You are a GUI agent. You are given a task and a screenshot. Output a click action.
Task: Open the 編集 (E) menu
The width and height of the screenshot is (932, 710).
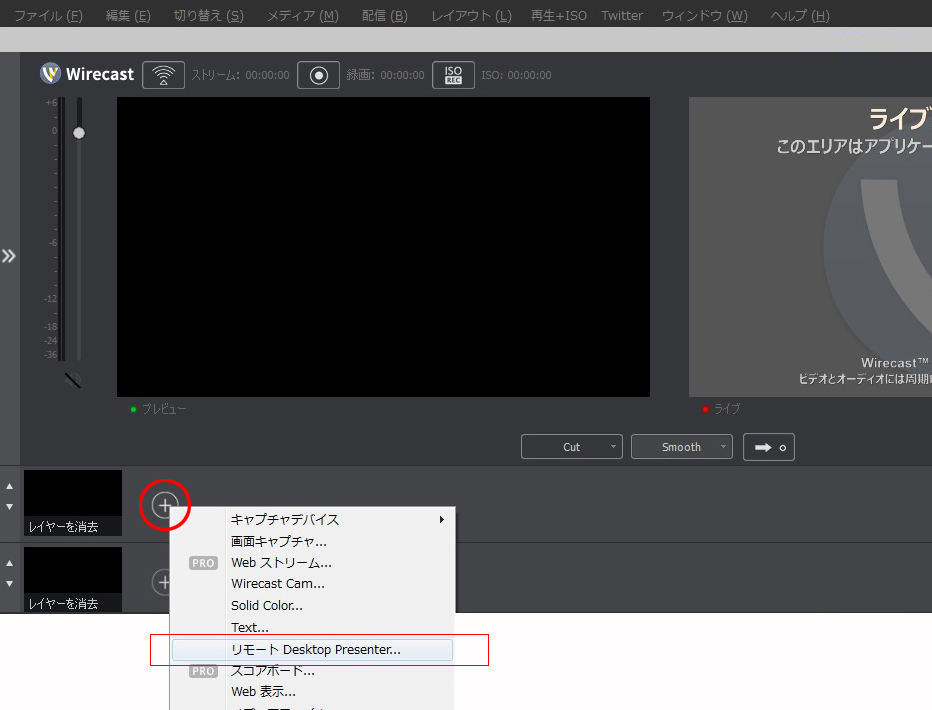tap(128, 15)
